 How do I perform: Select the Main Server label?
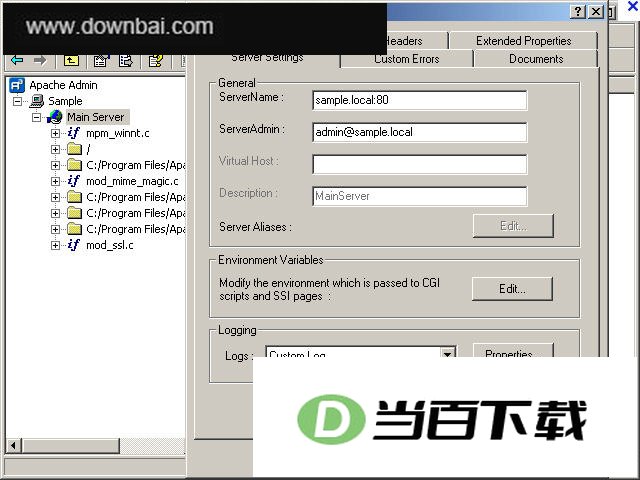click(x=96, y=117)
